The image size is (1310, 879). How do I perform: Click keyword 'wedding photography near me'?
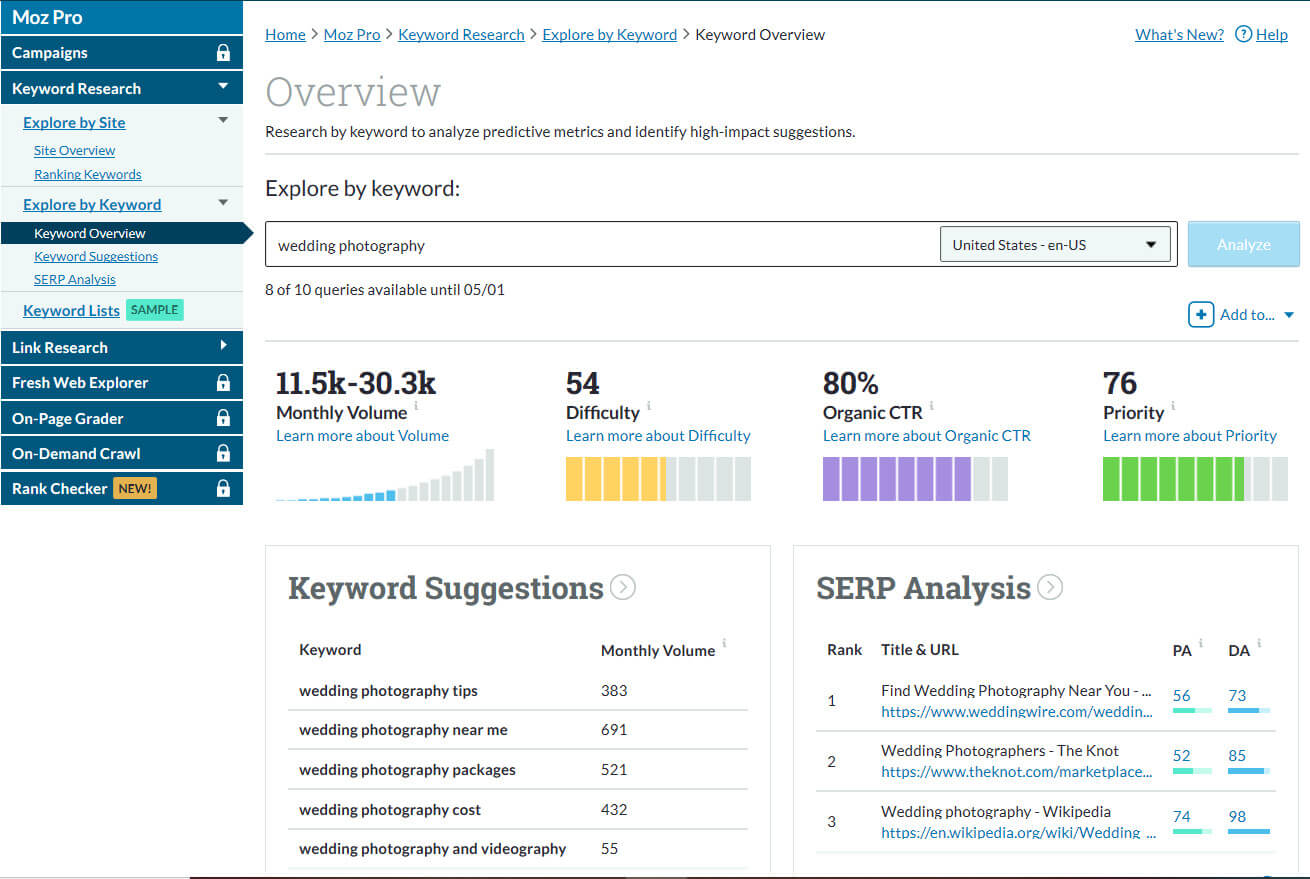pyautogui.click(x=403, y=730)
